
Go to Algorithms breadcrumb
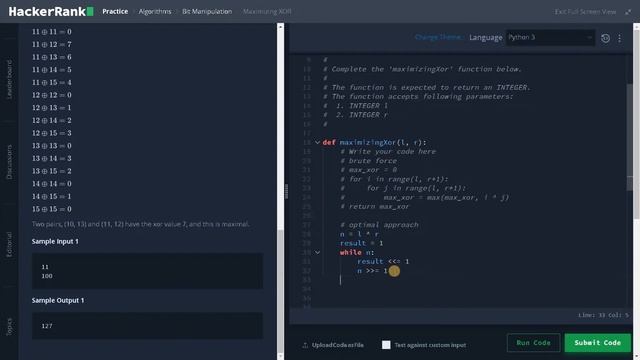[155, 11]
